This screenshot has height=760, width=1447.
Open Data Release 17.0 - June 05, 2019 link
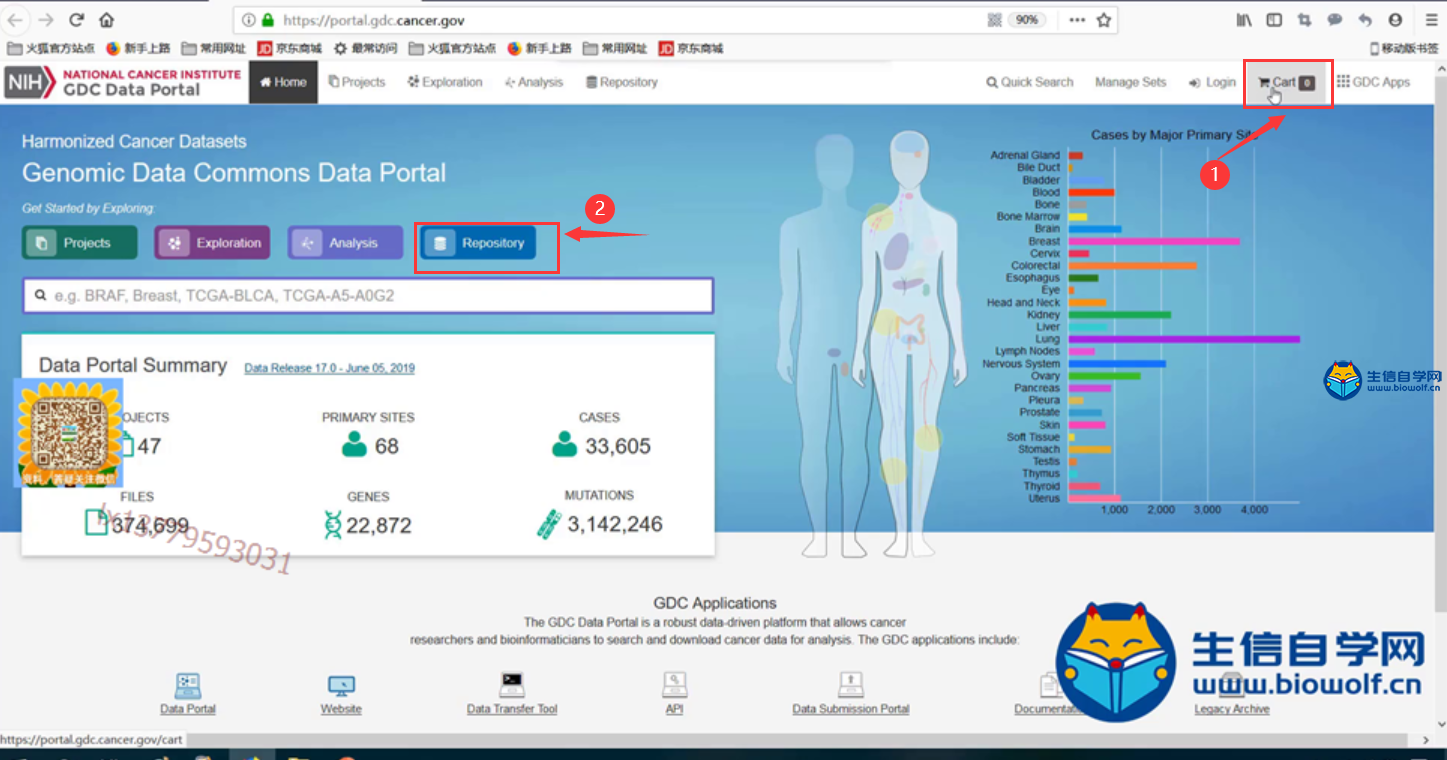(329, 368)
